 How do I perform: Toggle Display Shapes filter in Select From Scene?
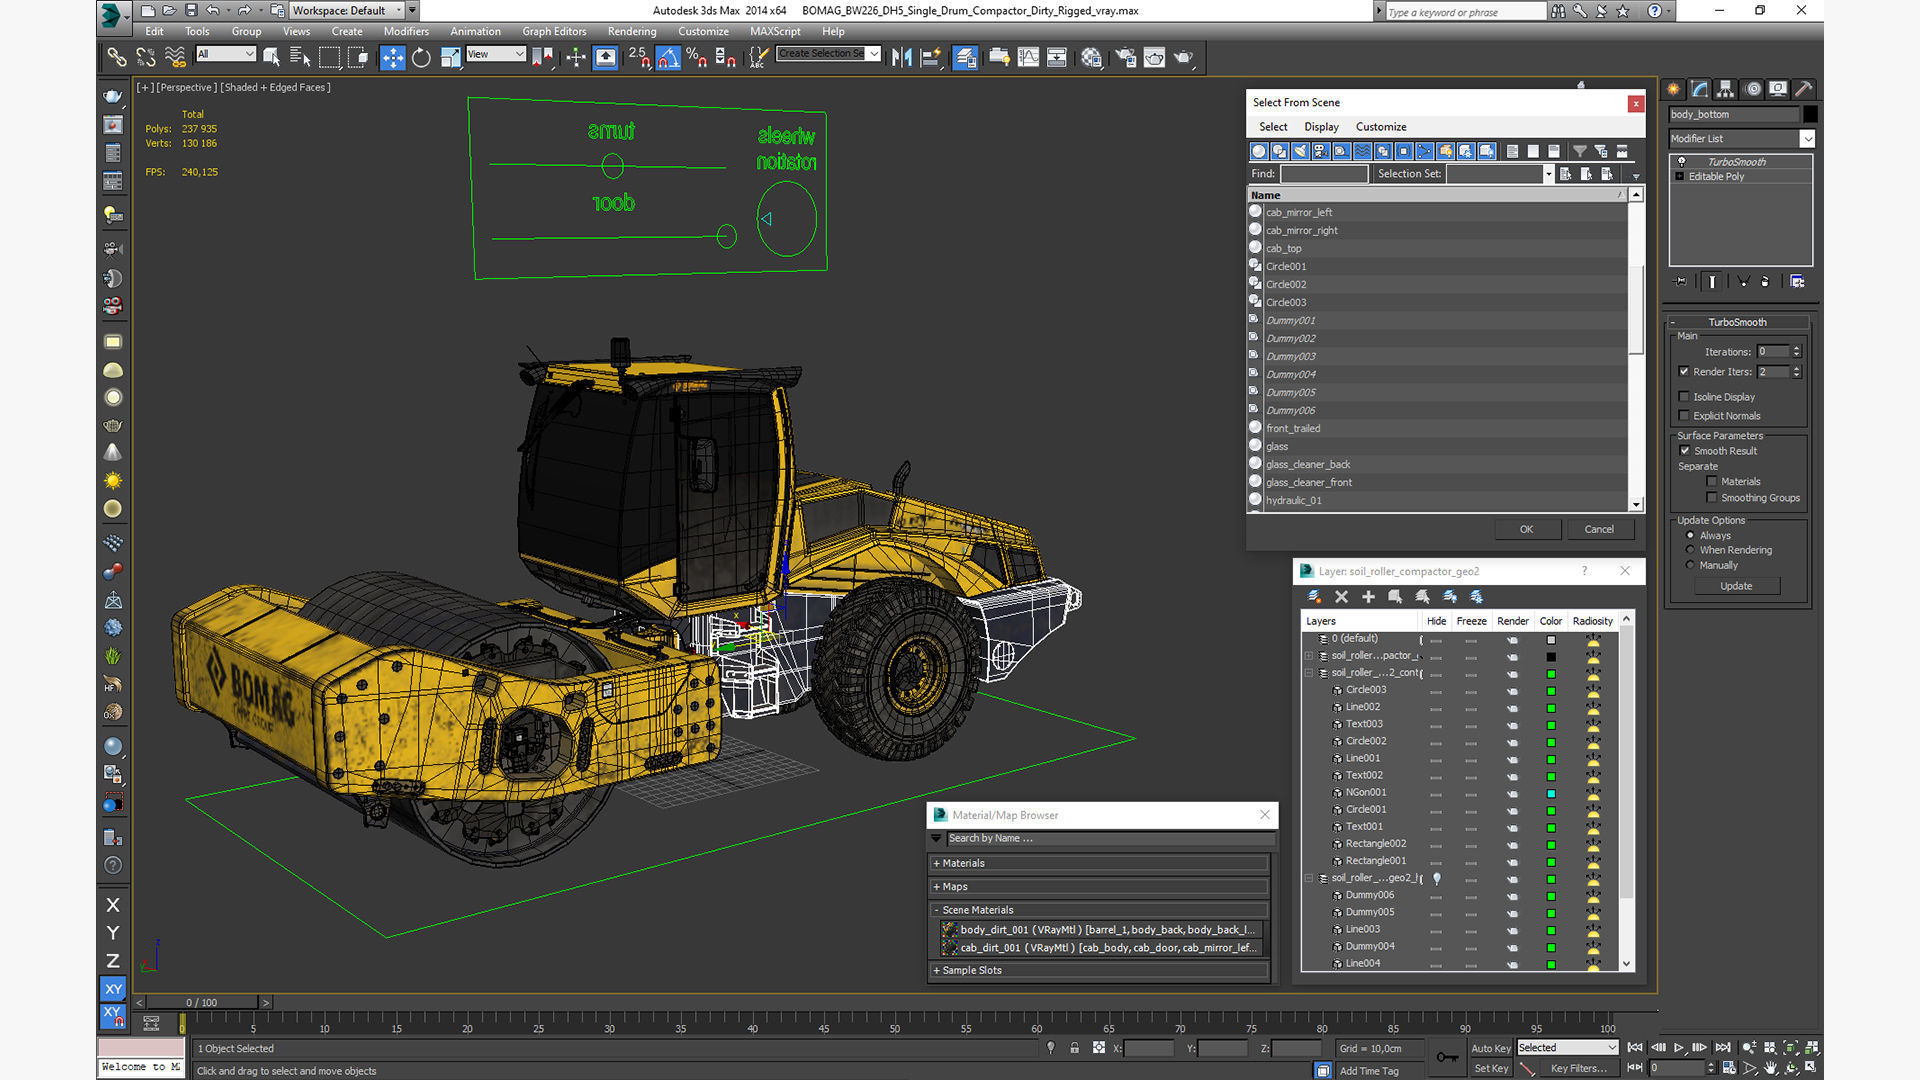tap(1279, 151)
